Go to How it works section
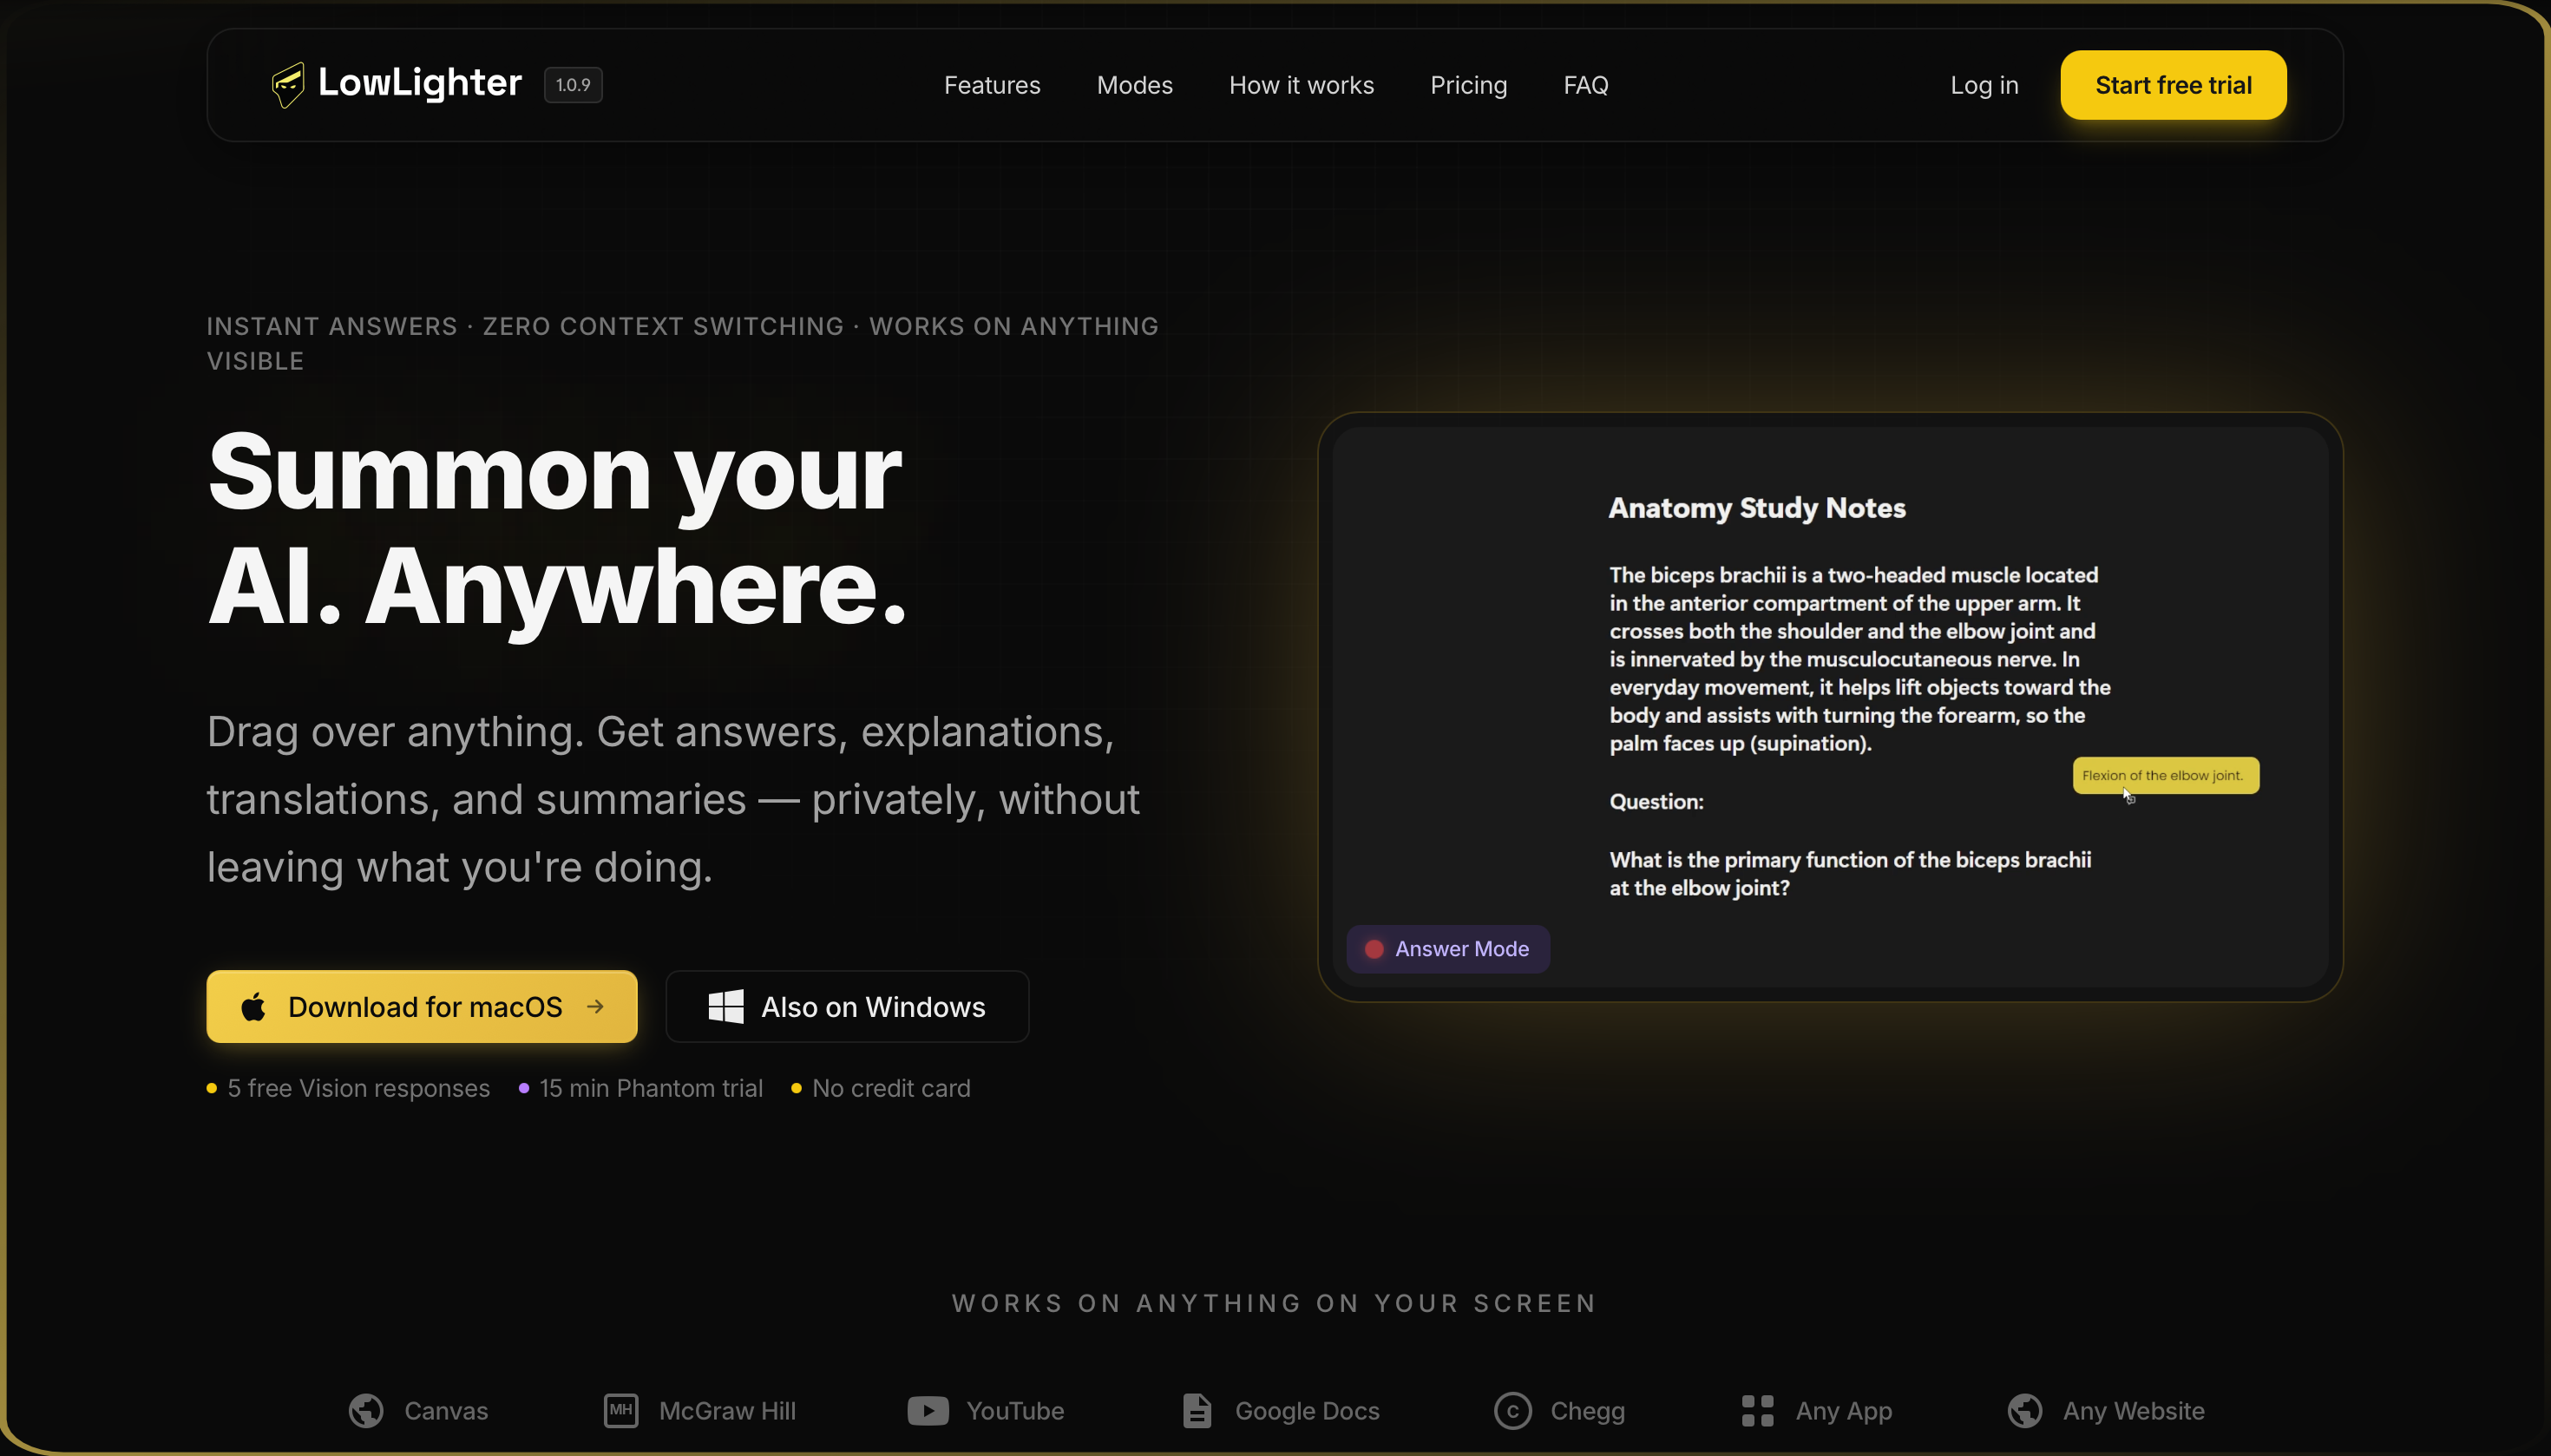Image resolution: width=2551 pixels, height=1456 pixels. pyautogui.click(x=1301, y=85)
